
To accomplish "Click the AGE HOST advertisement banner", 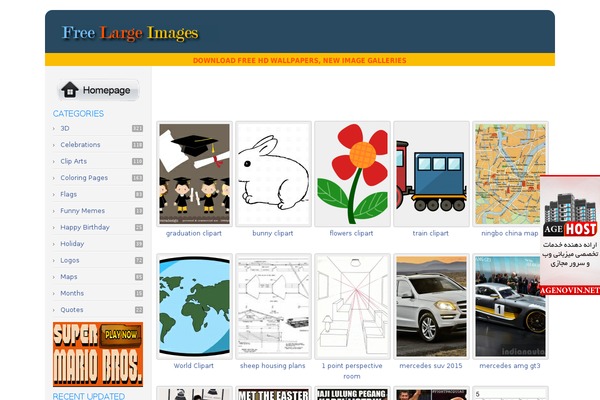I will (x=570, y=235).
